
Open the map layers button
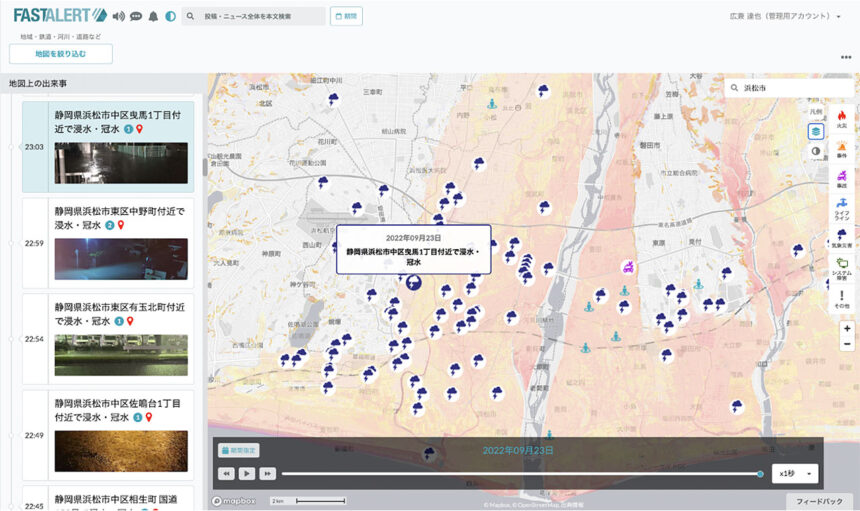tap(816, 131)
